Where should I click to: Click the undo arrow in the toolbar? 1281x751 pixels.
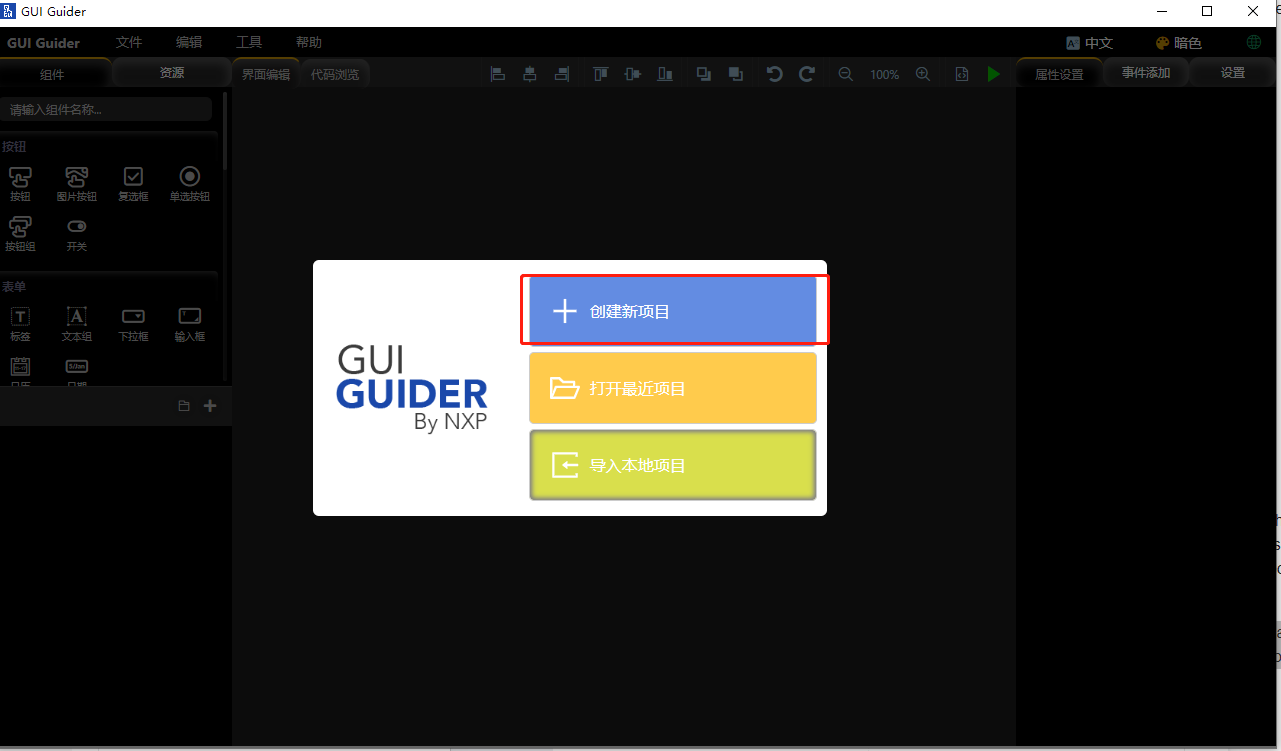pyautogui.click(x=773, y=73)
